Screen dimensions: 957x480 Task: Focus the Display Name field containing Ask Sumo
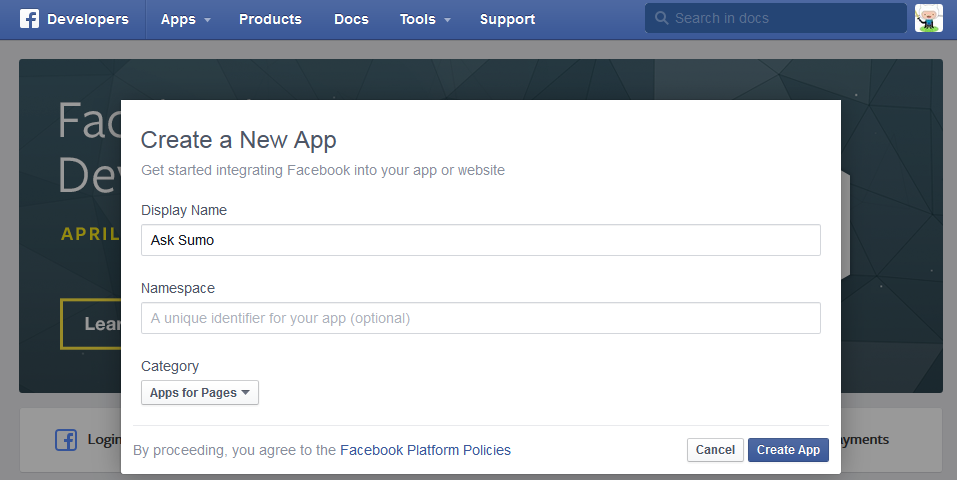(480, 240)
